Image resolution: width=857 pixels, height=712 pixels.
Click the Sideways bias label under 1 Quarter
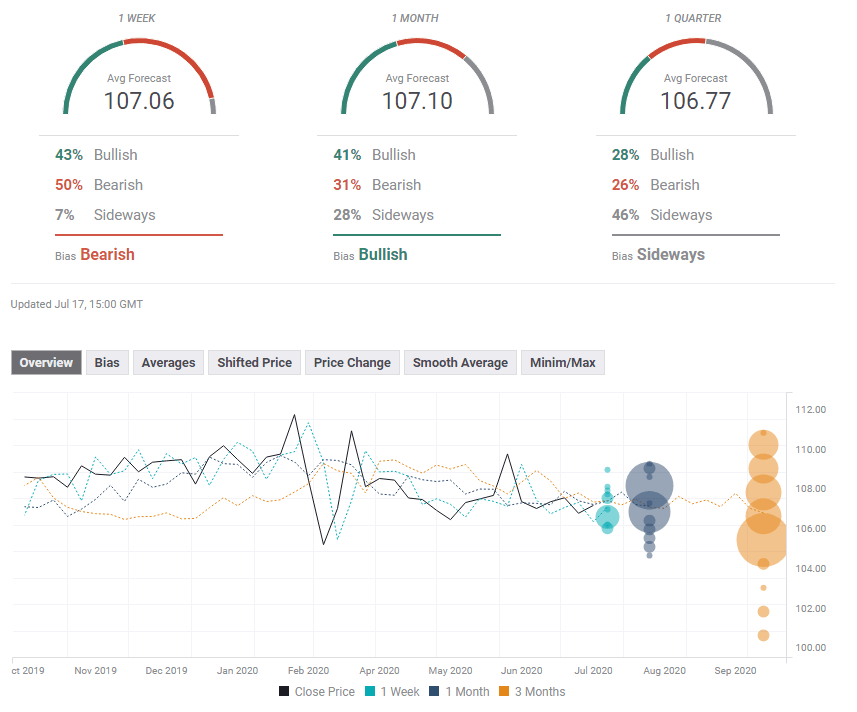tap(670, 254)
